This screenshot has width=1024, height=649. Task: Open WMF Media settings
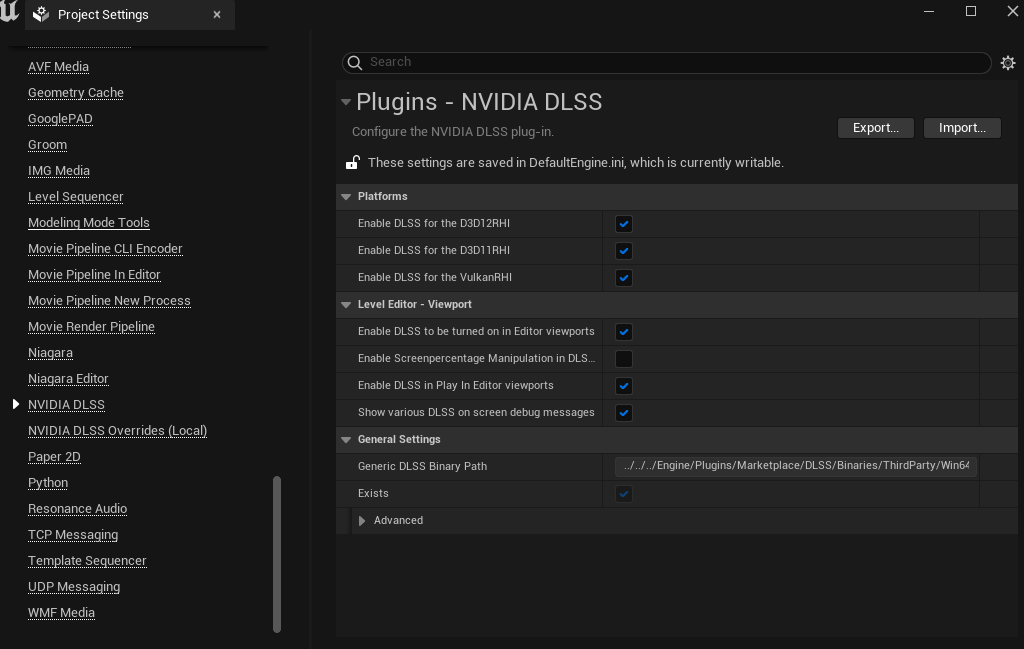point(61,613)
